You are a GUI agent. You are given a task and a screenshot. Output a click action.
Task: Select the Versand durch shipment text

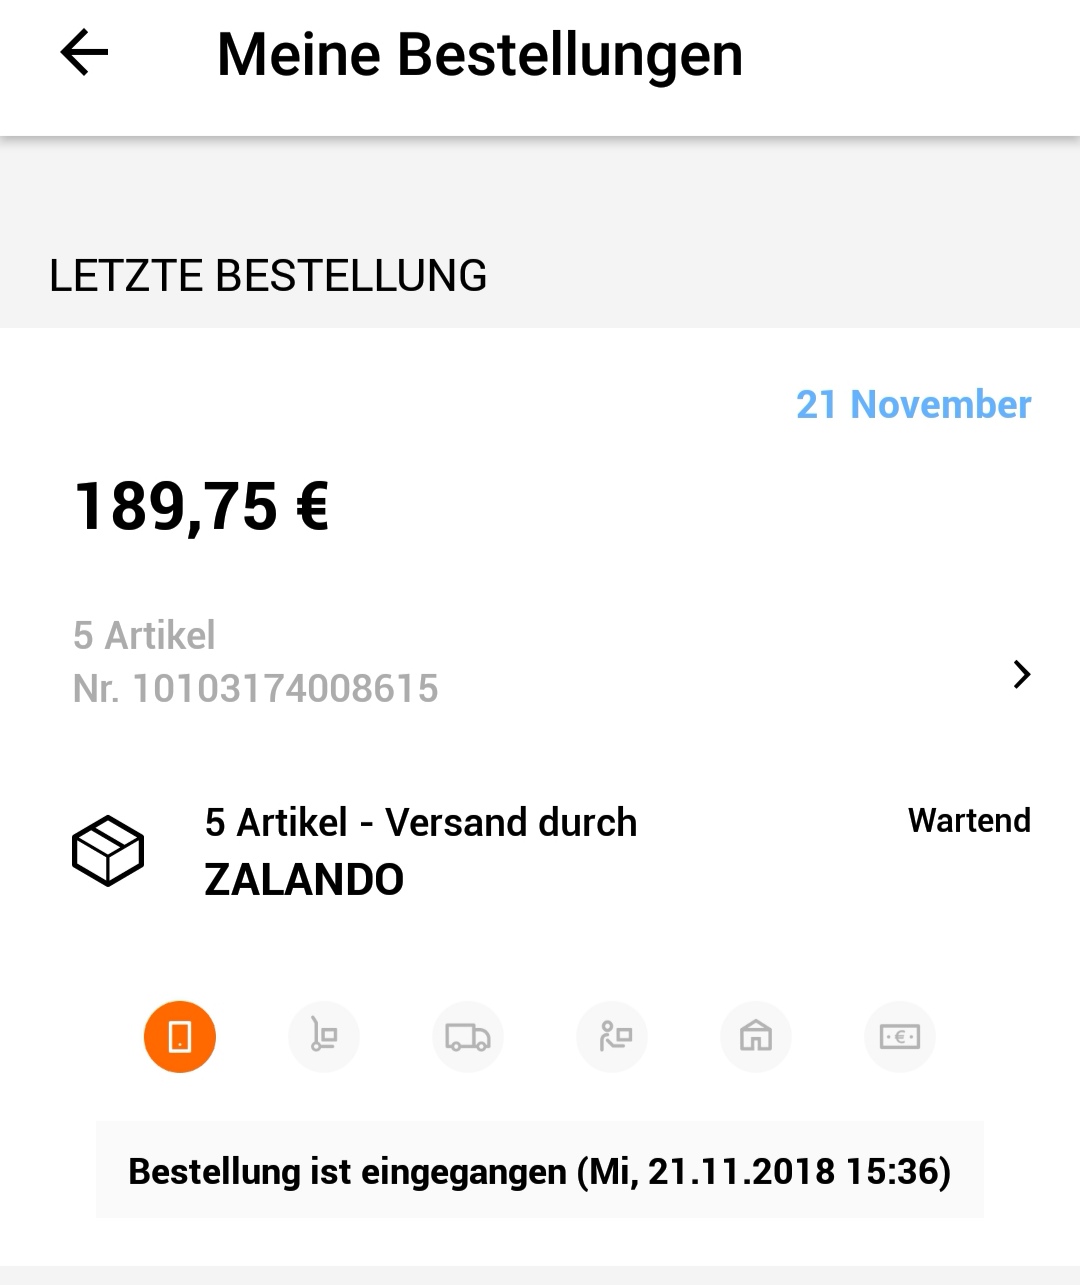pyautogui.click(x=510, y=823)
